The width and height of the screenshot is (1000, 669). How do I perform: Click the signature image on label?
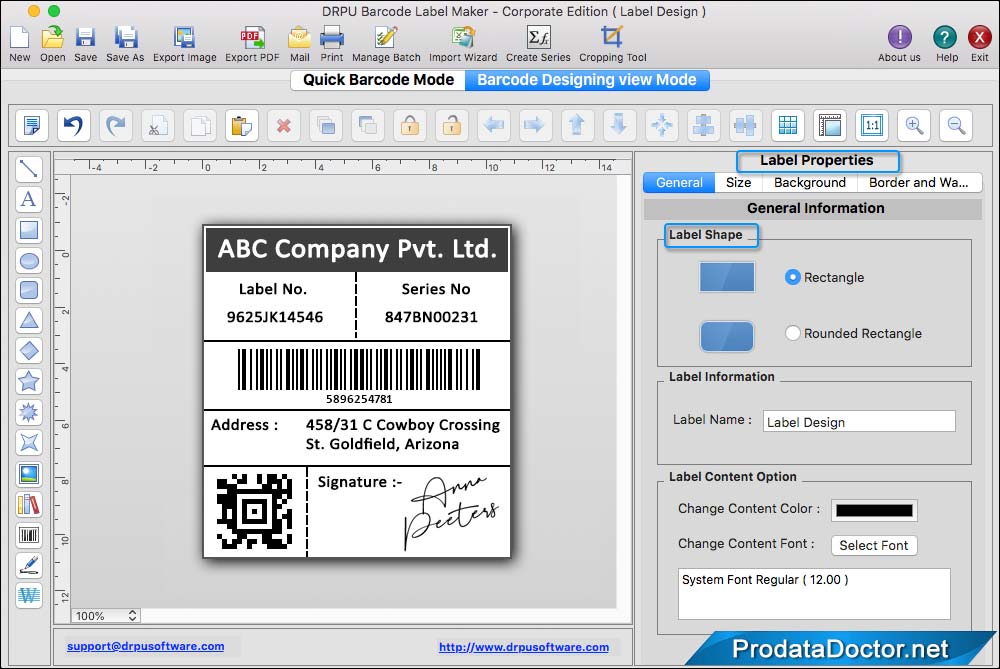[452, 512]
